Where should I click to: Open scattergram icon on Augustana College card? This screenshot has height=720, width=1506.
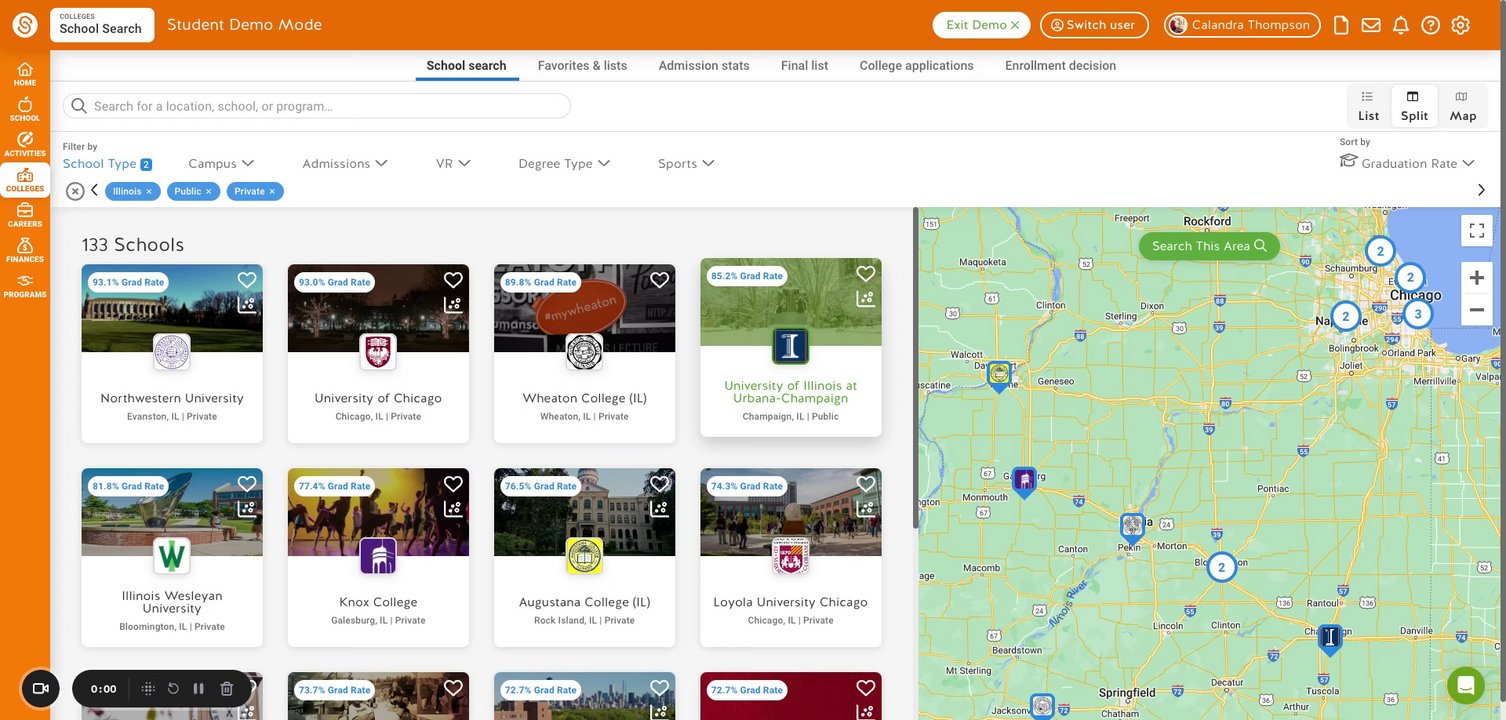pyautogui.click(x=659, y=508)
